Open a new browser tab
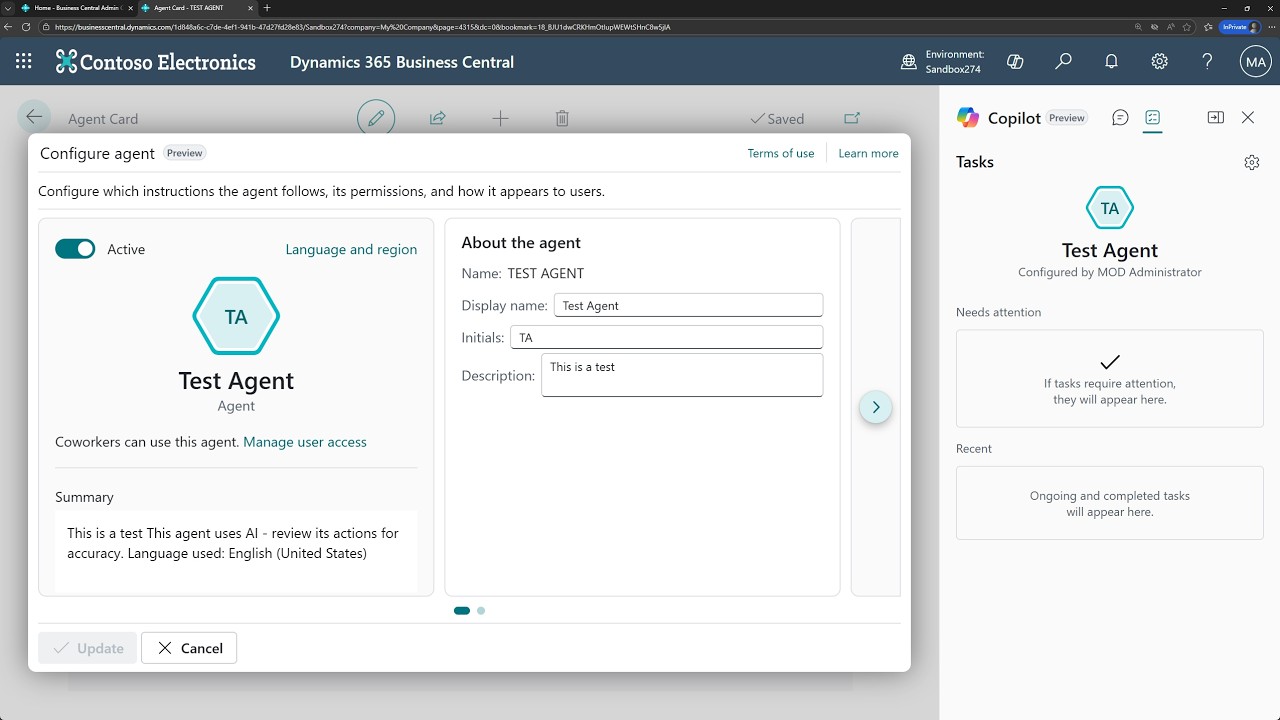This screenshot has height=720, width=1280. coord(266,7)
